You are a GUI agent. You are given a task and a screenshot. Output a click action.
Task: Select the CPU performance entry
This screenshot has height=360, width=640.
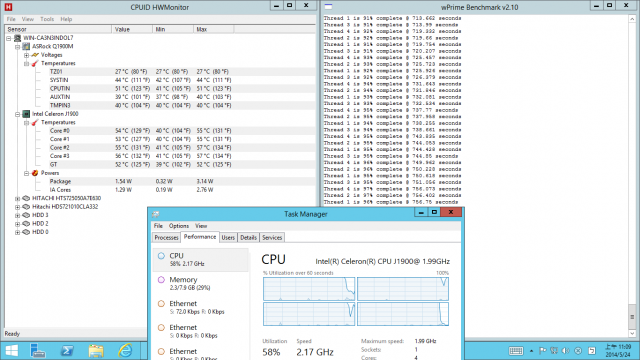click(x=200, y=260)
